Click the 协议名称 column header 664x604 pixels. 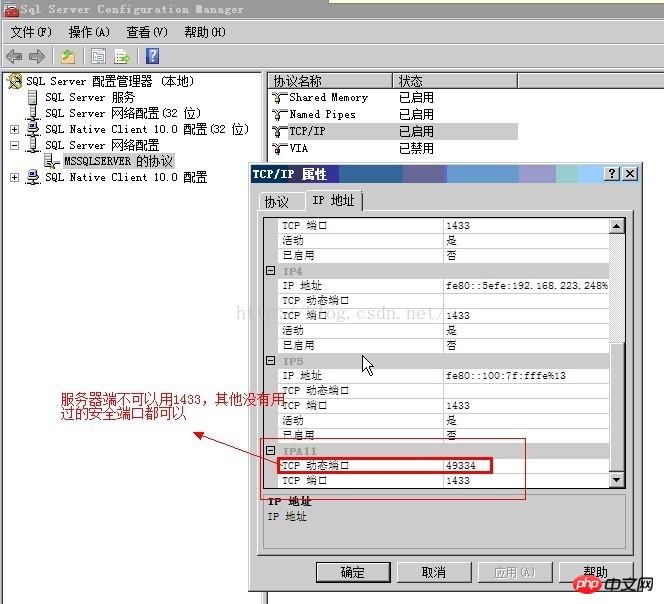[x=330, y=80]
